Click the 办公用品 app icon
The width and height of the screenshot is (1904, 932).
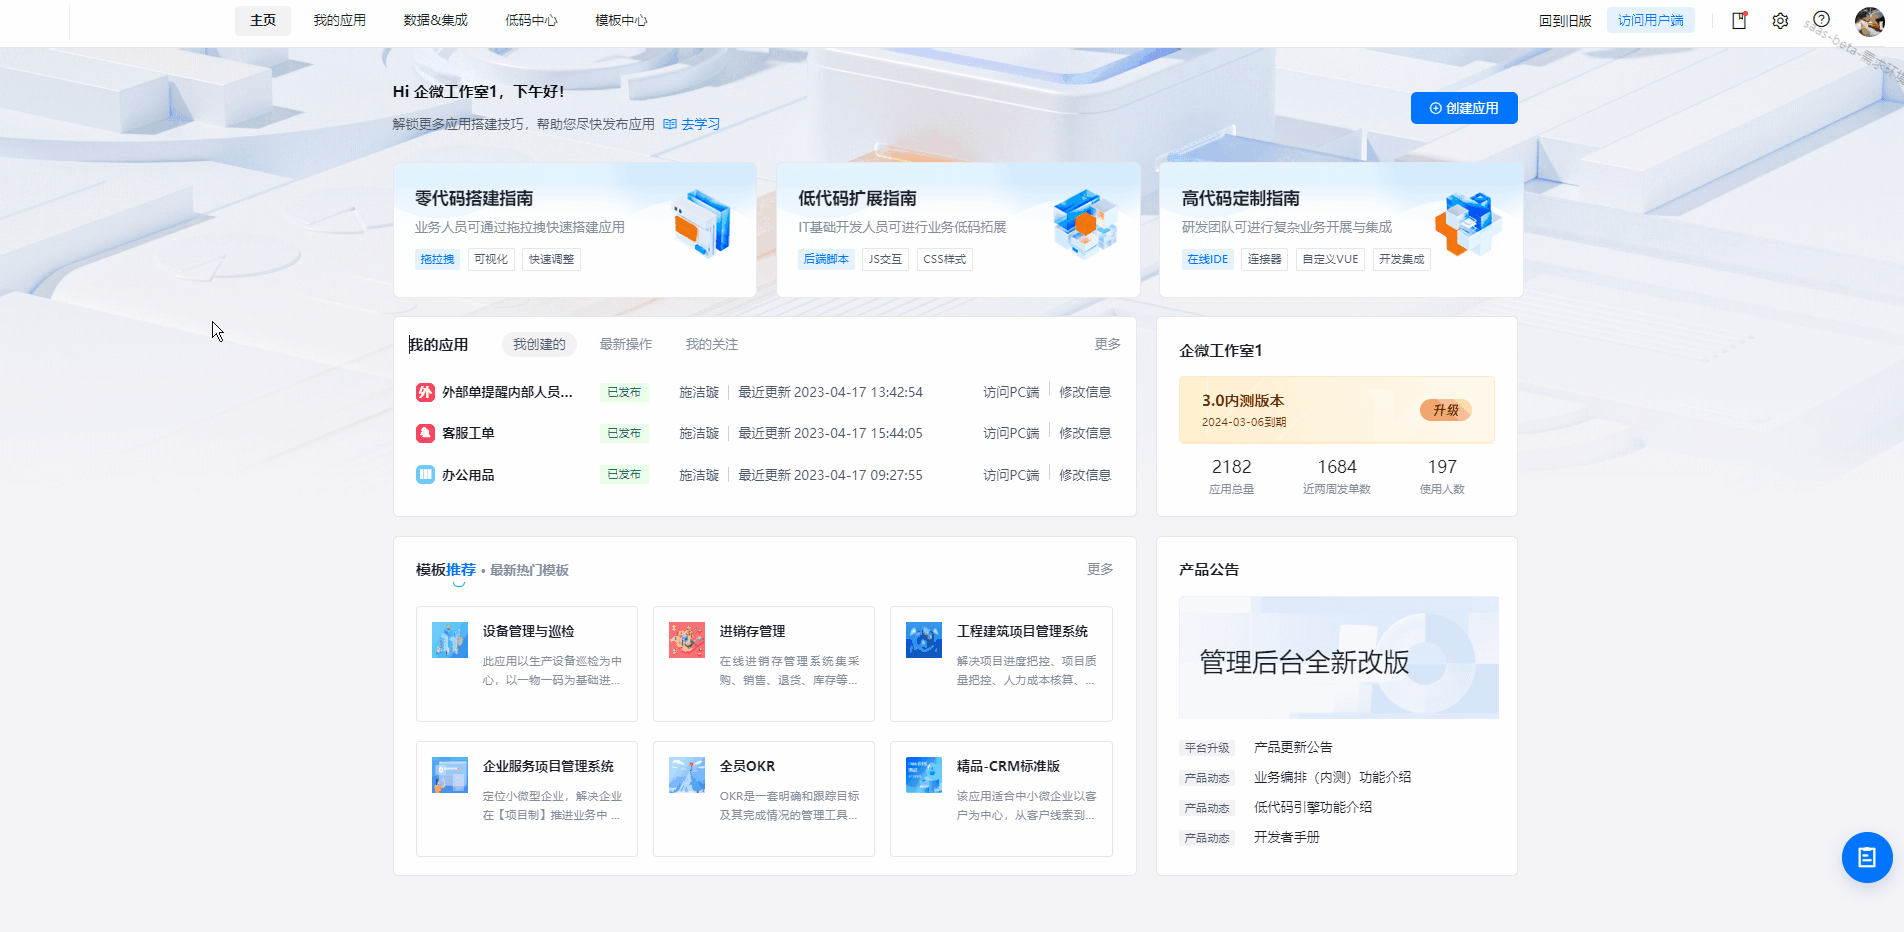(x=425, y=474)
